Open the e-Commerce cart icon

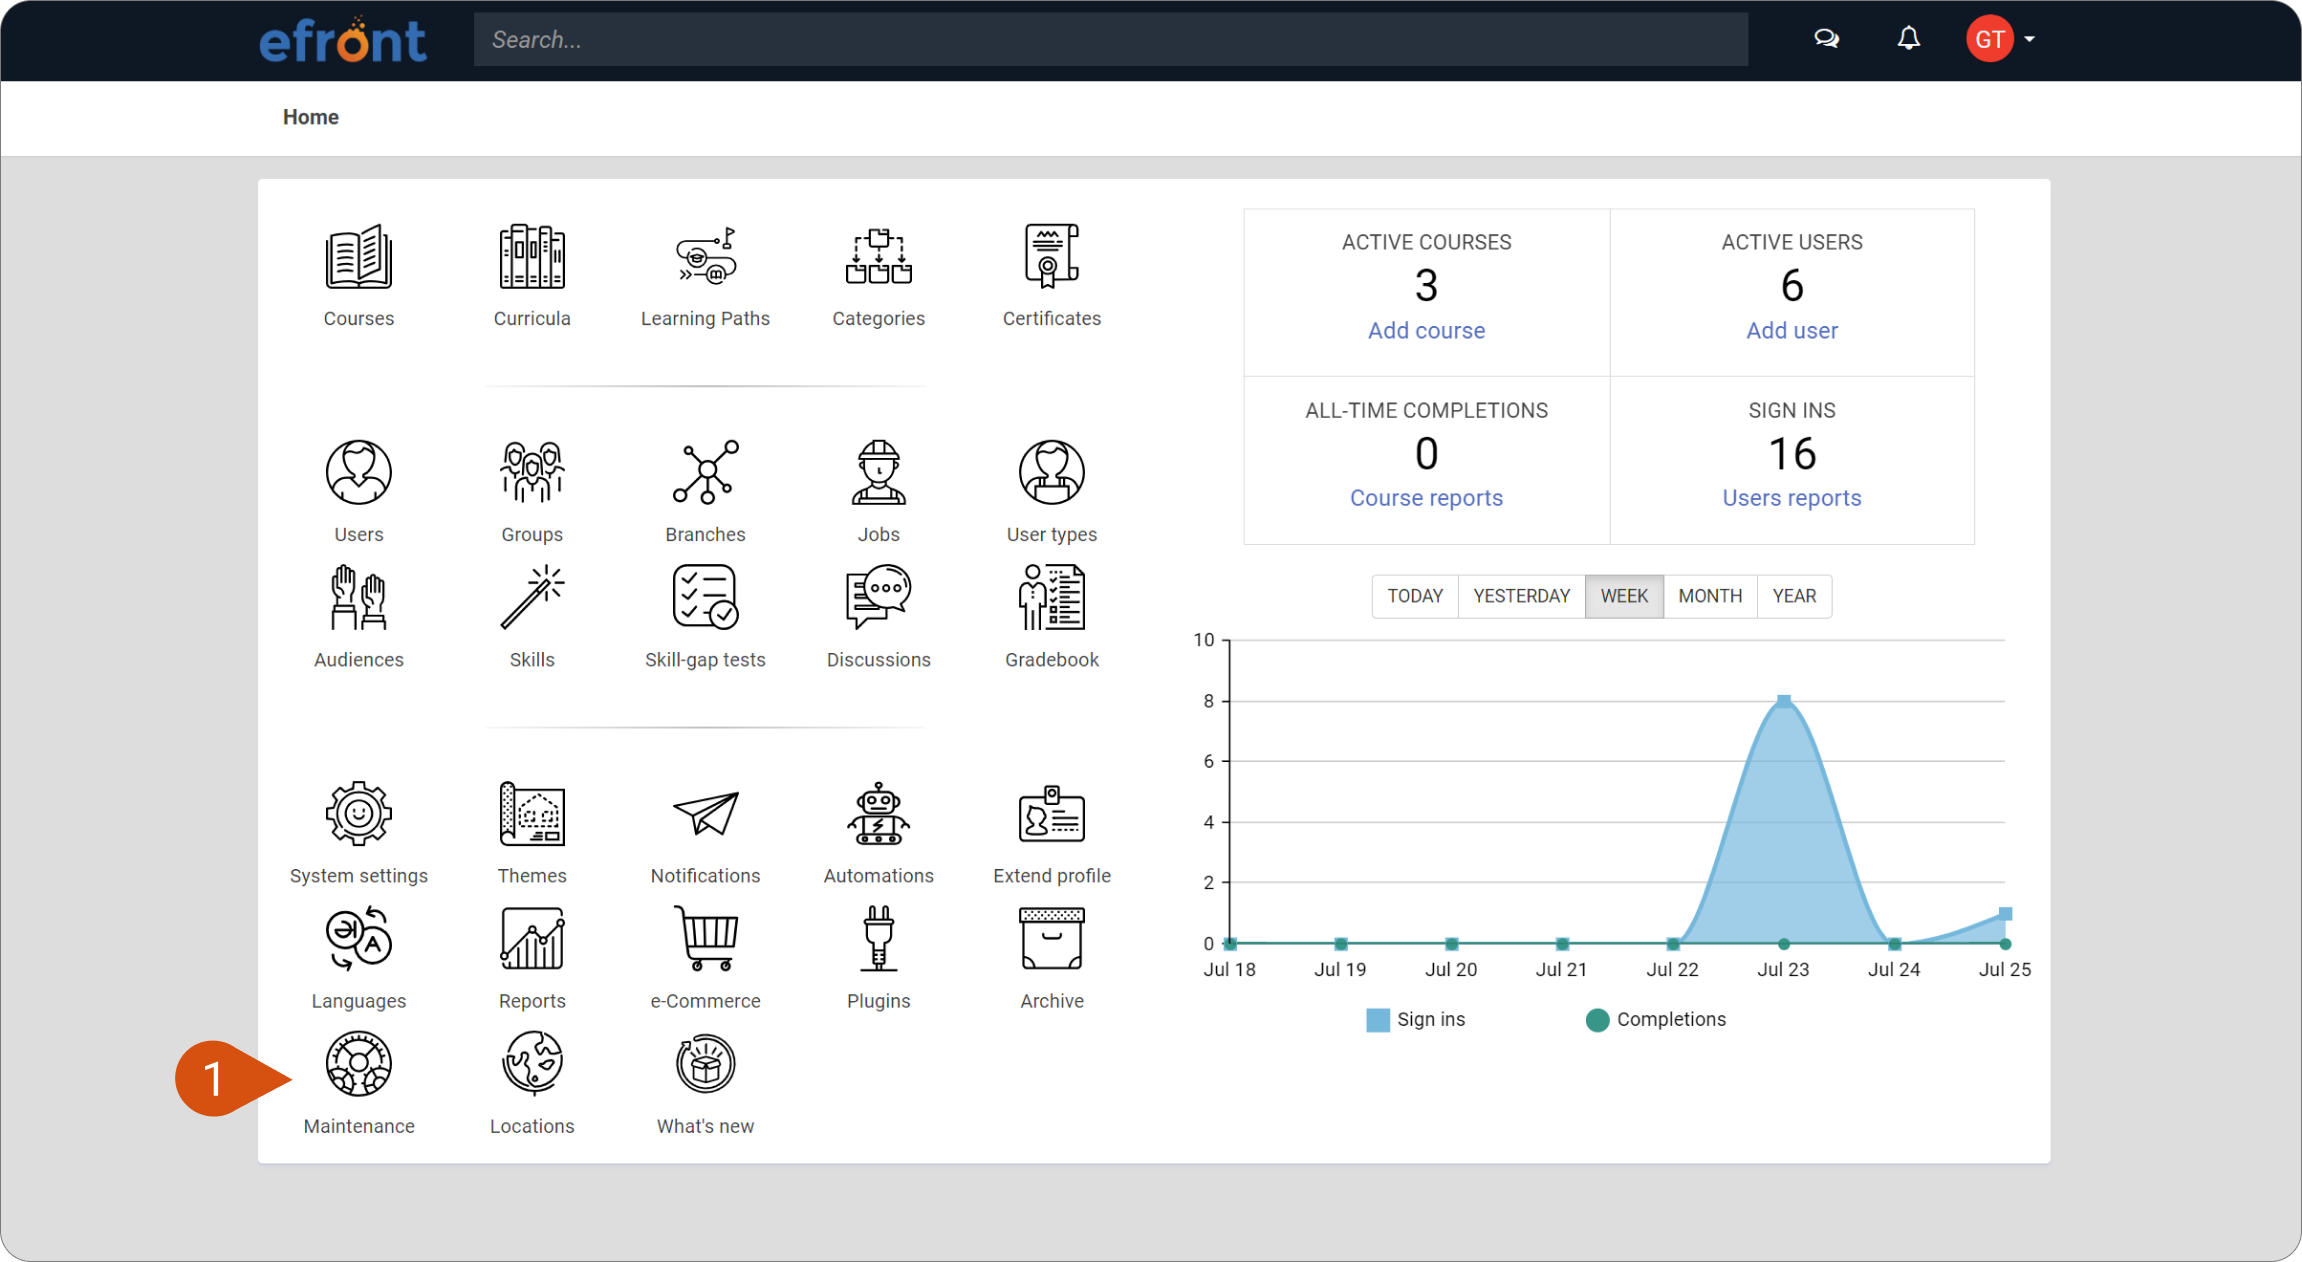pyautogui.click(x=705, y=938)
